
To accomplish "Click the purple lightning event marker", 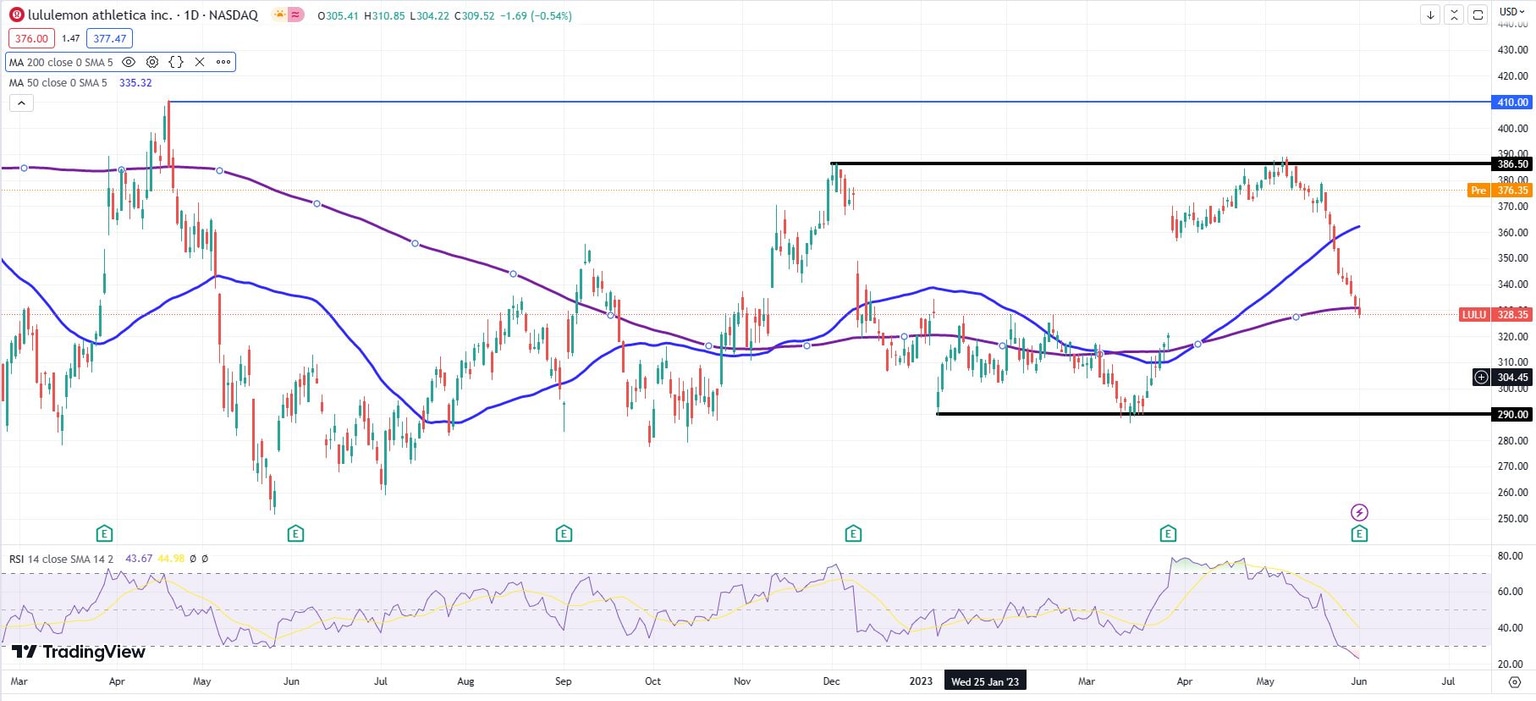I will point(1359,512).
